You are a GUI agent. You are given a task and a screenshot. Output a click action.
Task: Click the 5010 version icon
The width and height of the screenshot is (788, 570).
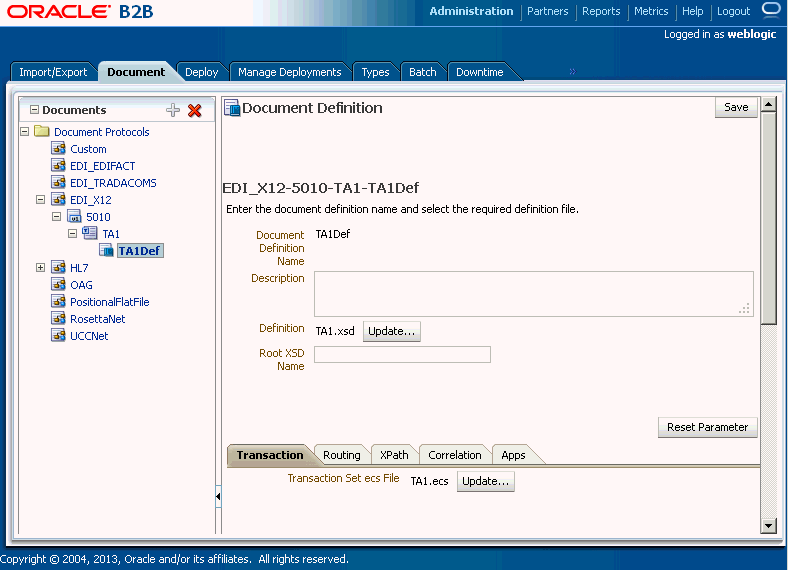74,217
